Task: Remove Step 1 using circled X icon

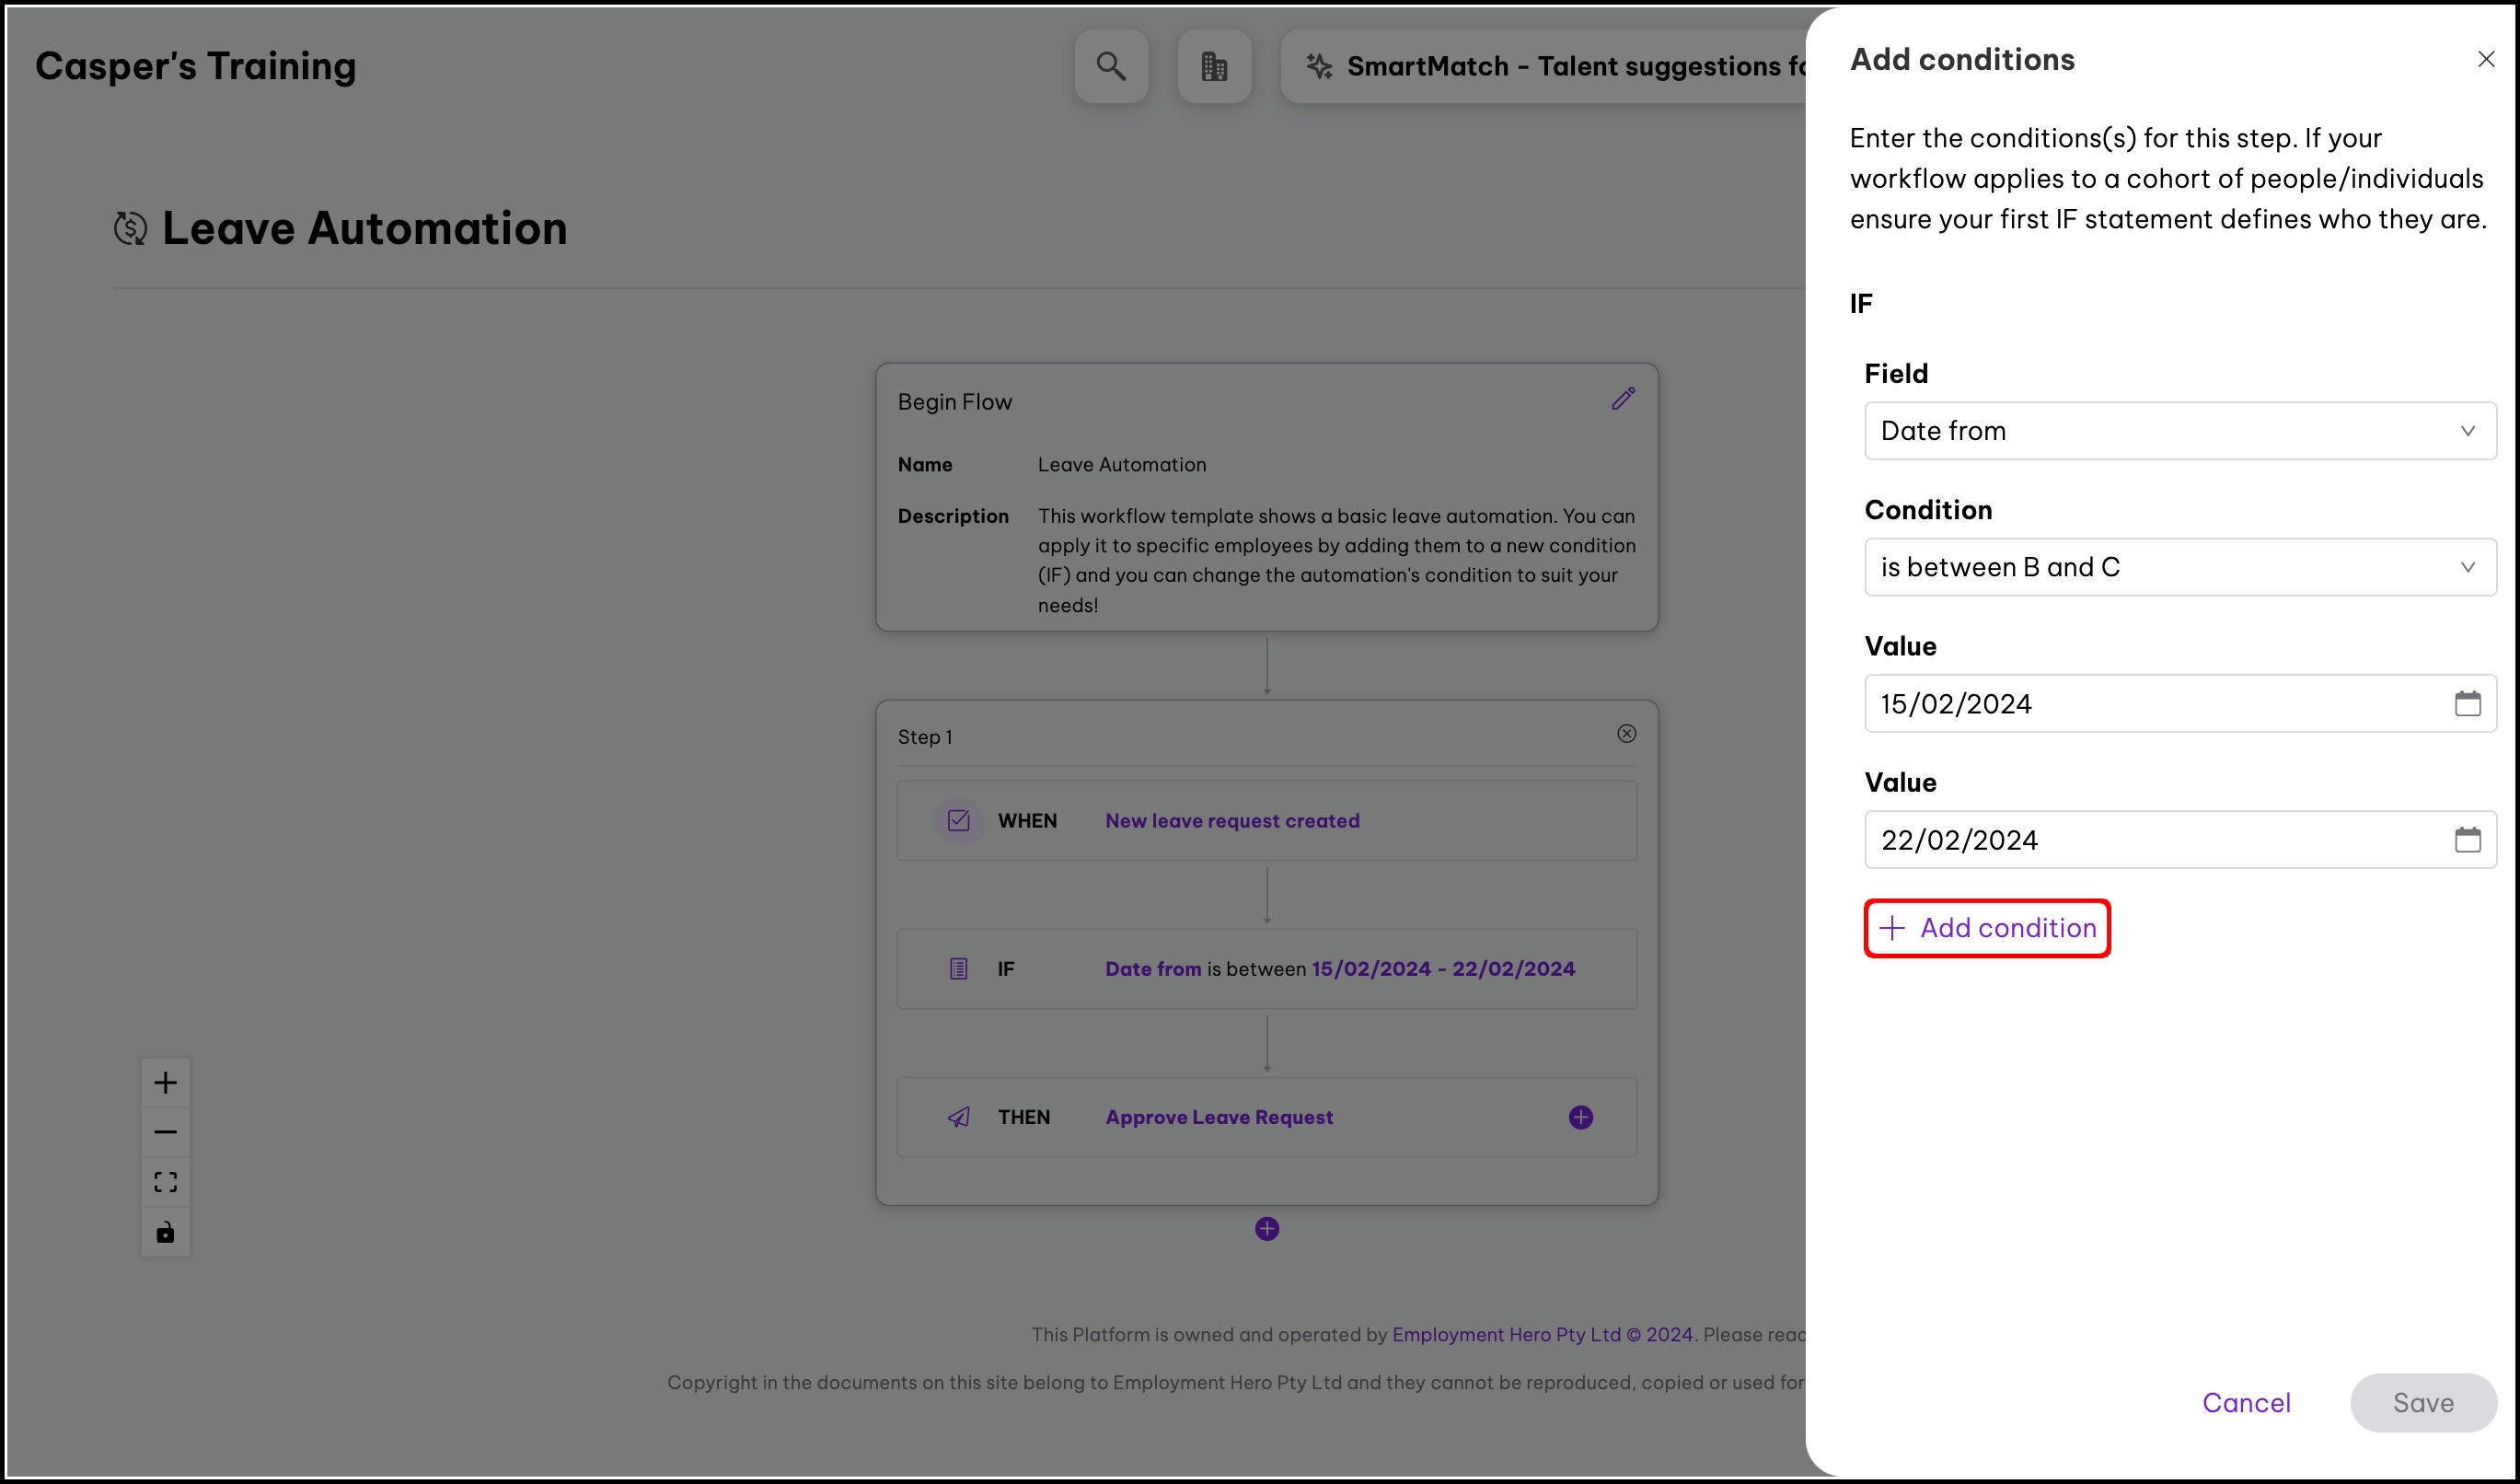Action: [x=1627, y=734]
